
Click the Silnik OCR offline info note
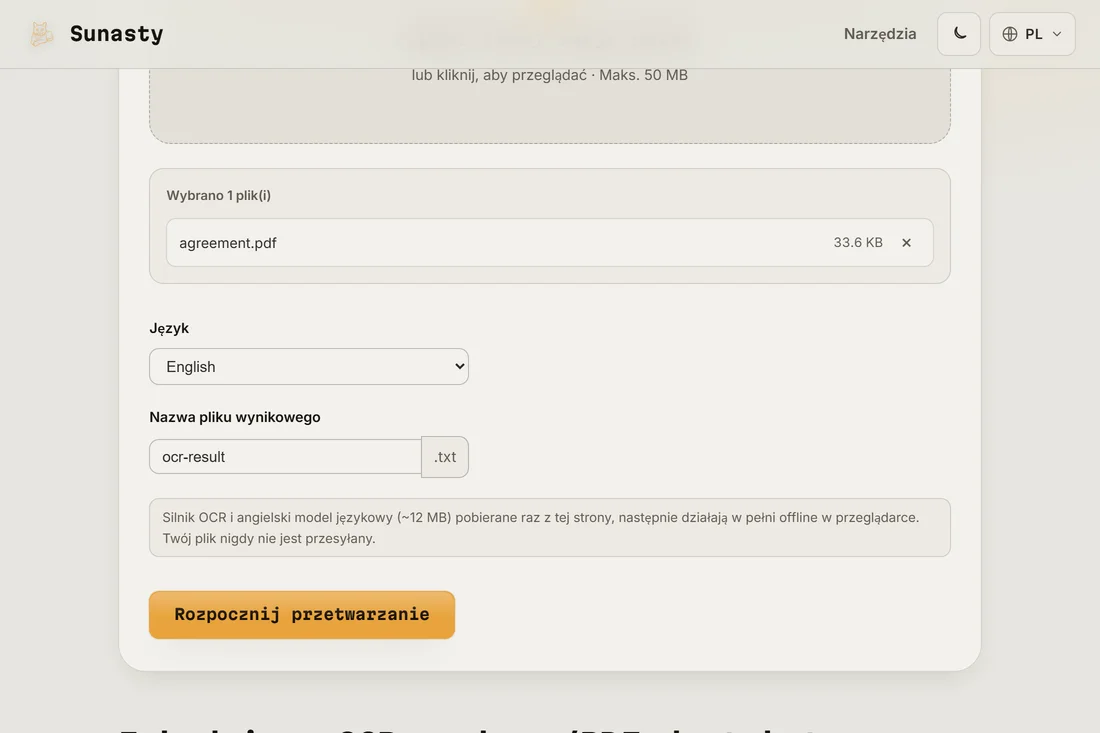click(549, 527)
